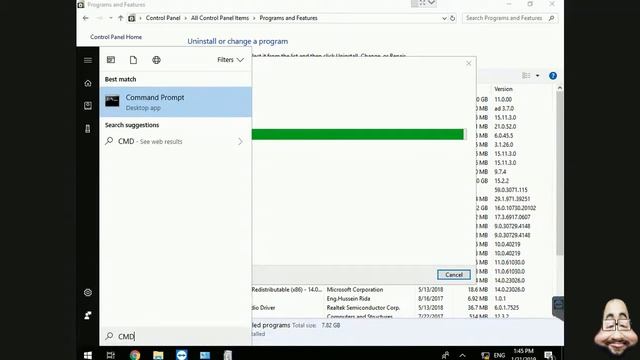Screen dimensions: 640x360
Task: Cancel the uninstall progress dialog
Action: (453, 275)
